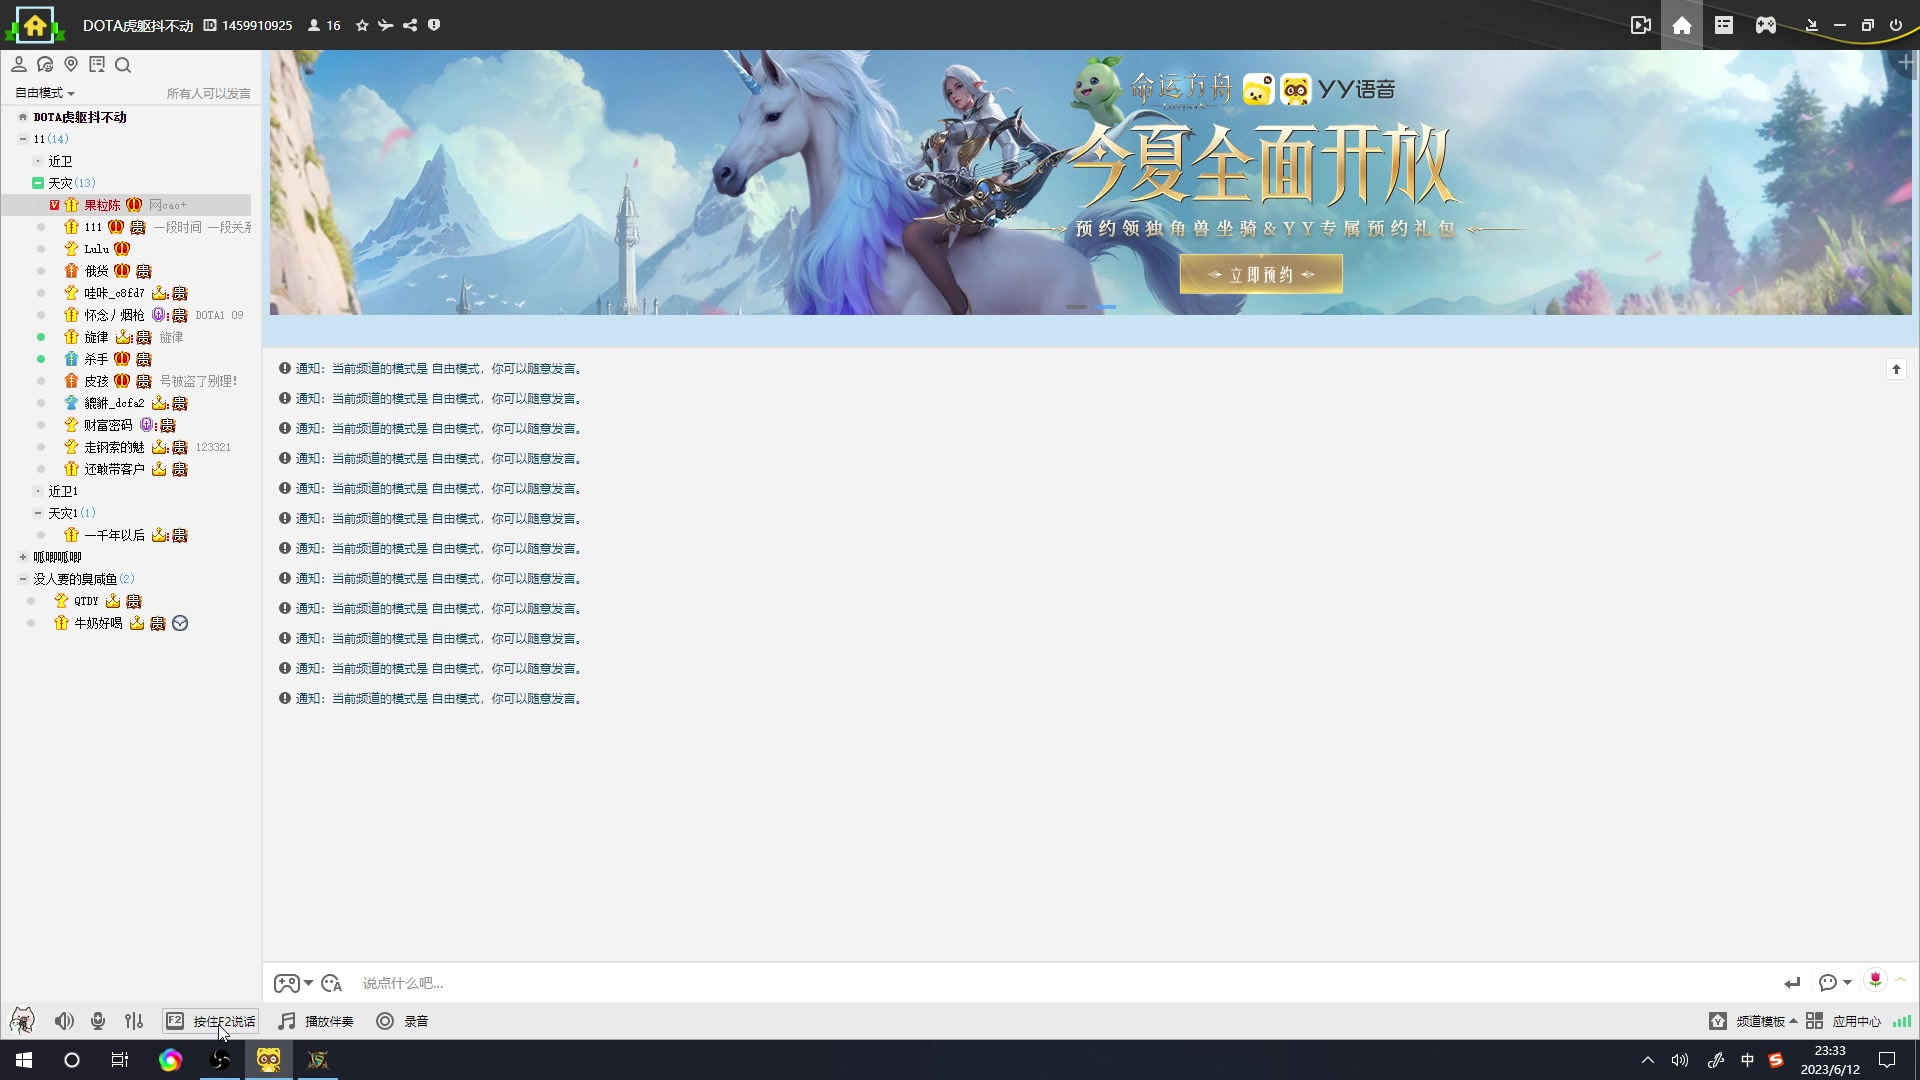Click 应用中心 label in bottom bar
This screenshot has height=1080, width=1920.
click(x=1856, y=1021)
